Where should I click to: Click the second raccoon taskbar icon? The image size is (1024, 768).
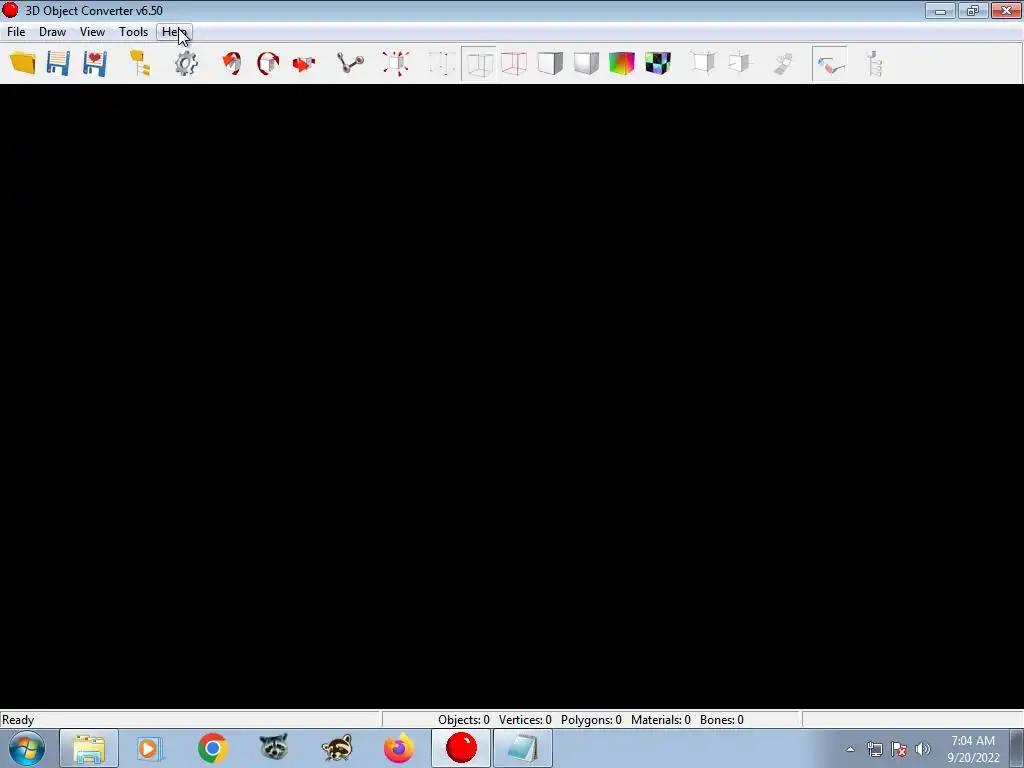pyautogui.click(x=336, y=748)
